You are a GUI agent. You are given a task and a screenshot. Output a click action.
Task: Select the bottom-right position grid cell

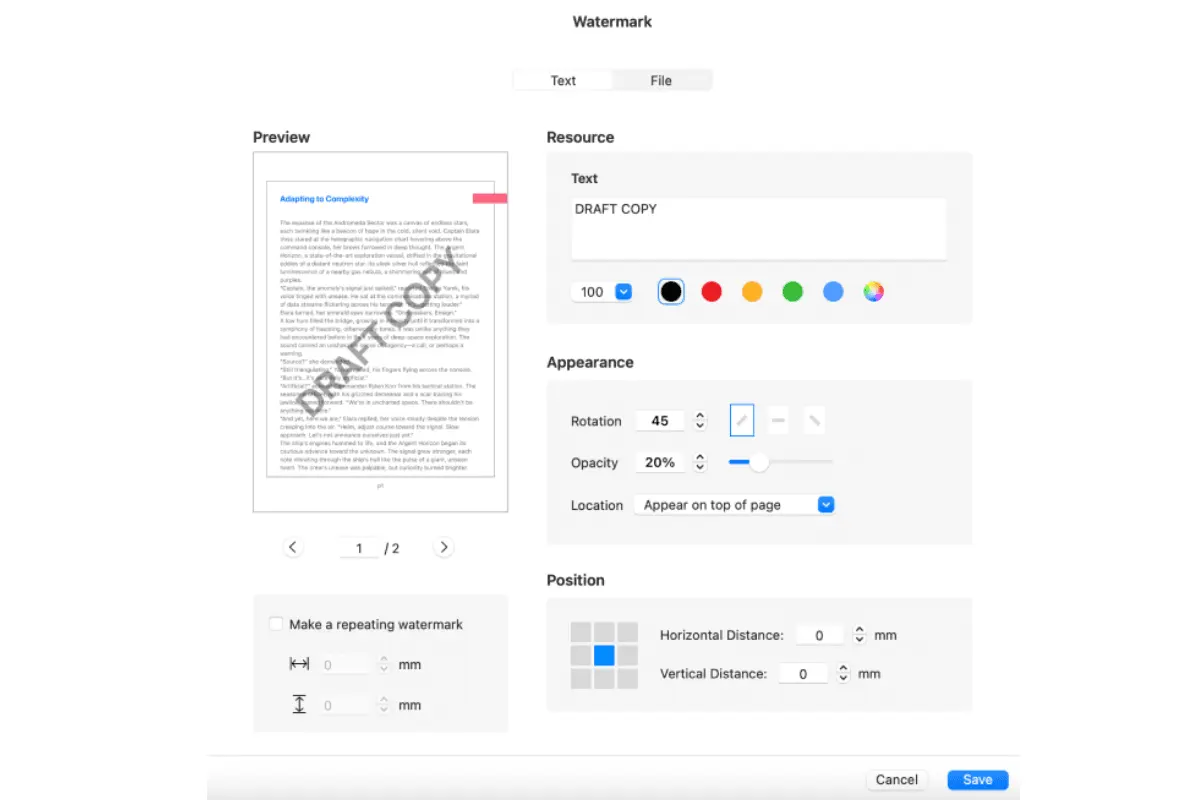coord(627,678)
